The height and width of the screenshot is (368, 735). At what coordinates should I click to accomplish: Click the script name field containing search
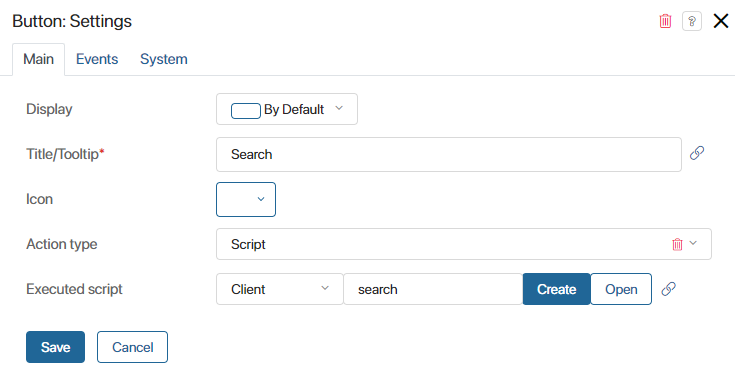coord(433,289)
